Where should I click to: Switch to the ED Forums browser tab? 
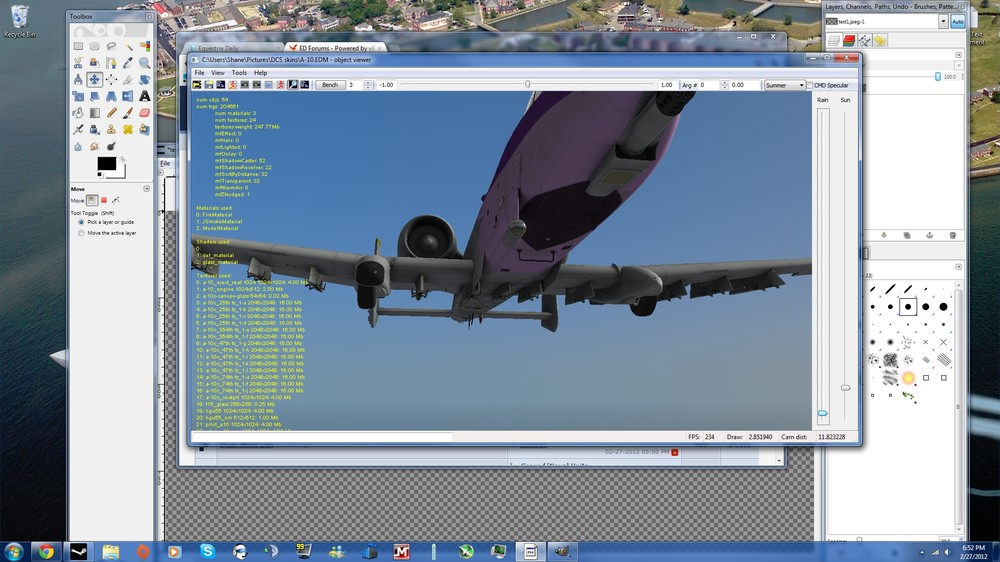335,48
